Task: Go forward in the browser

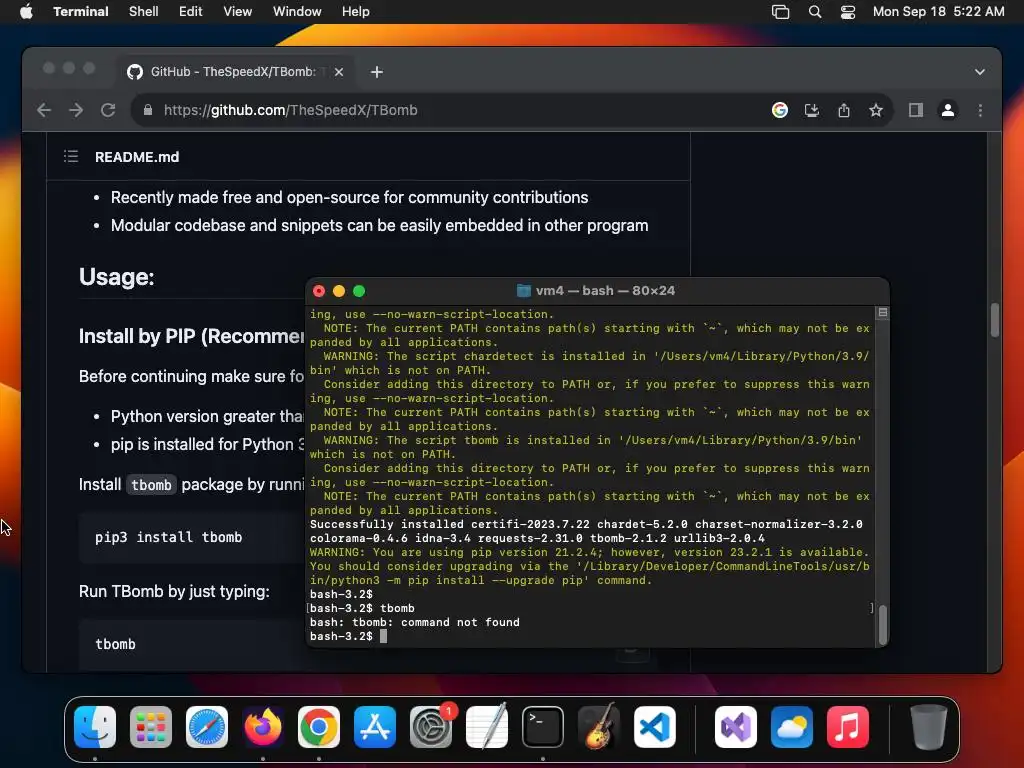Action: [76, 110]
